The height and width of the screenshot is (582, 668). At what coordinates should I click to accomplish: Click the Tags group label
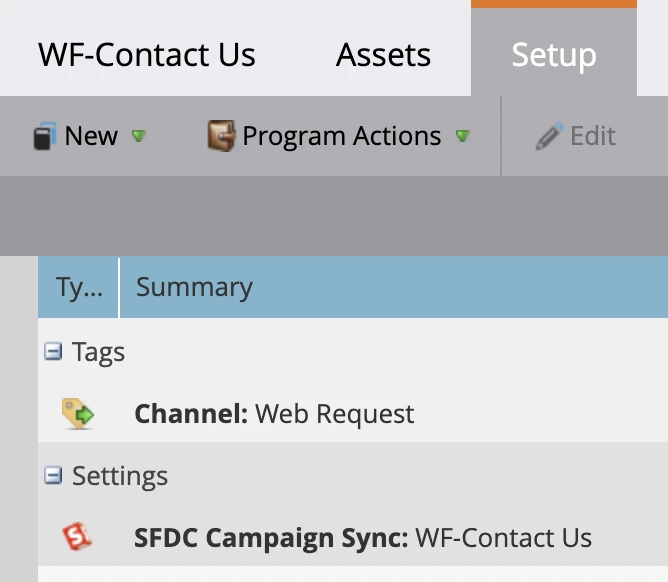click(98, 352)
